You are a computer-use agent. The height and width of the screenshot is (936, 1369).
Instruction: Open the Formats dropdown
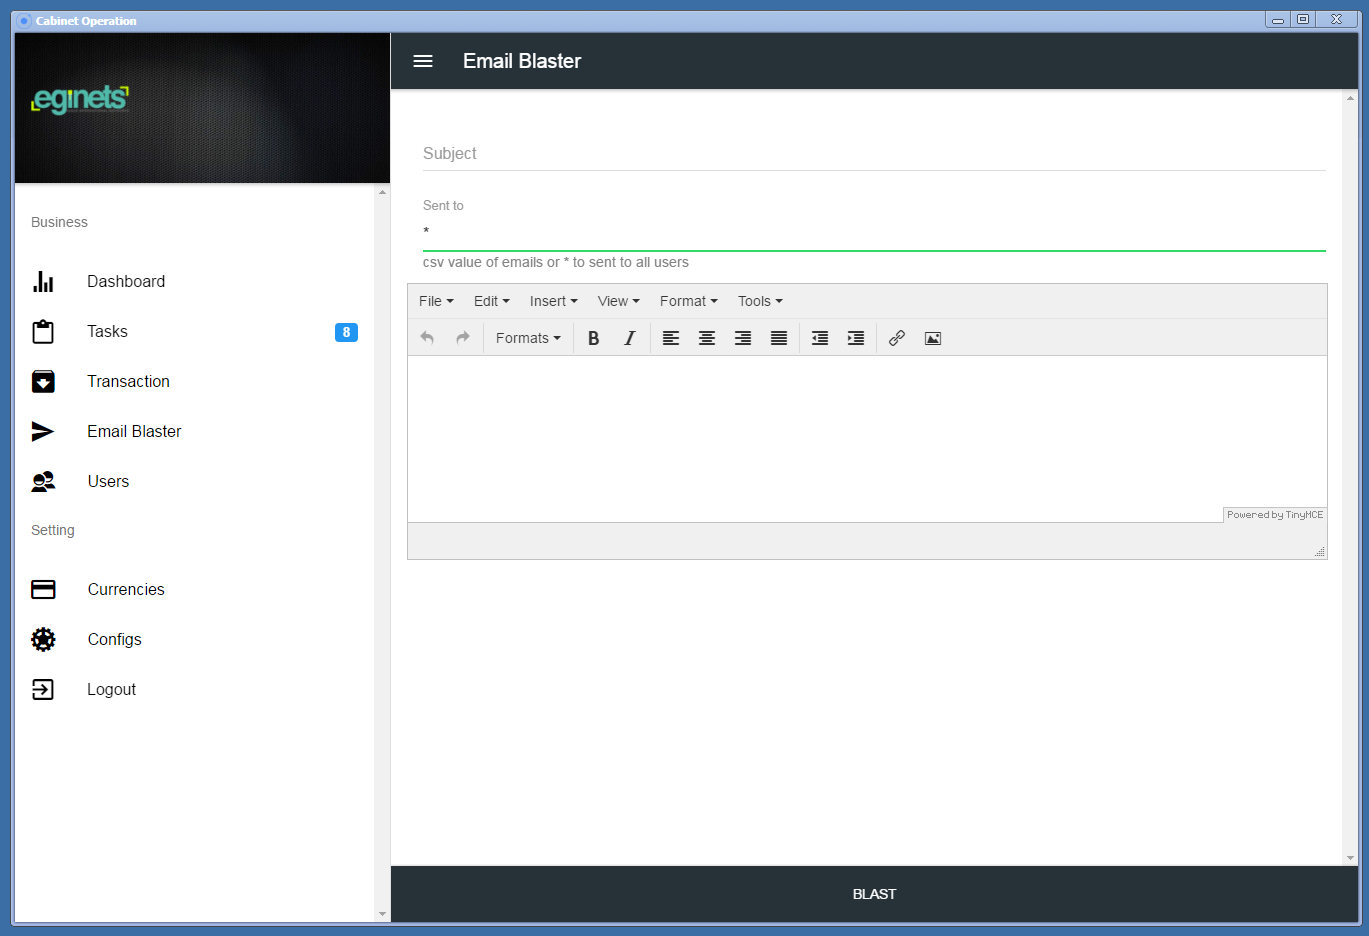click(528, 338)
